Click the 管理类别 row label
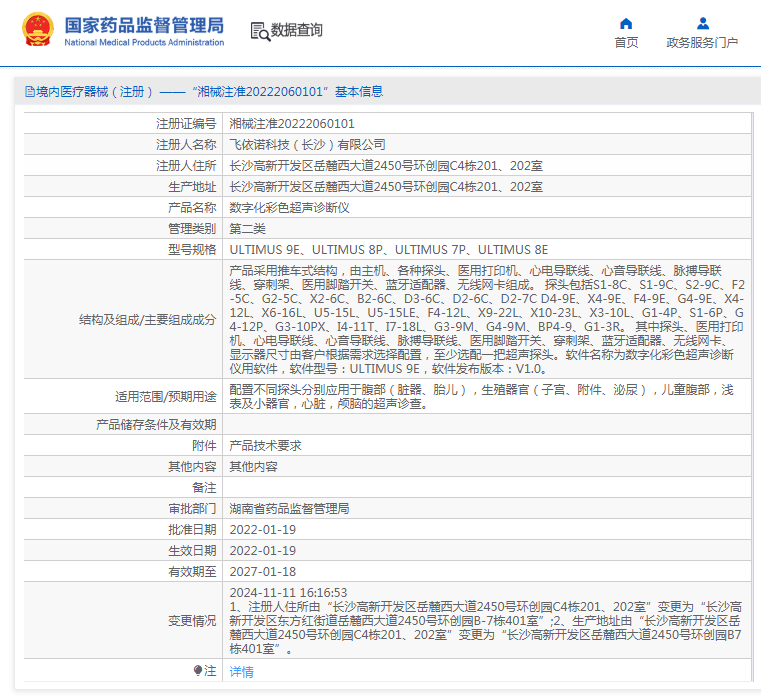 coord(192,229)
